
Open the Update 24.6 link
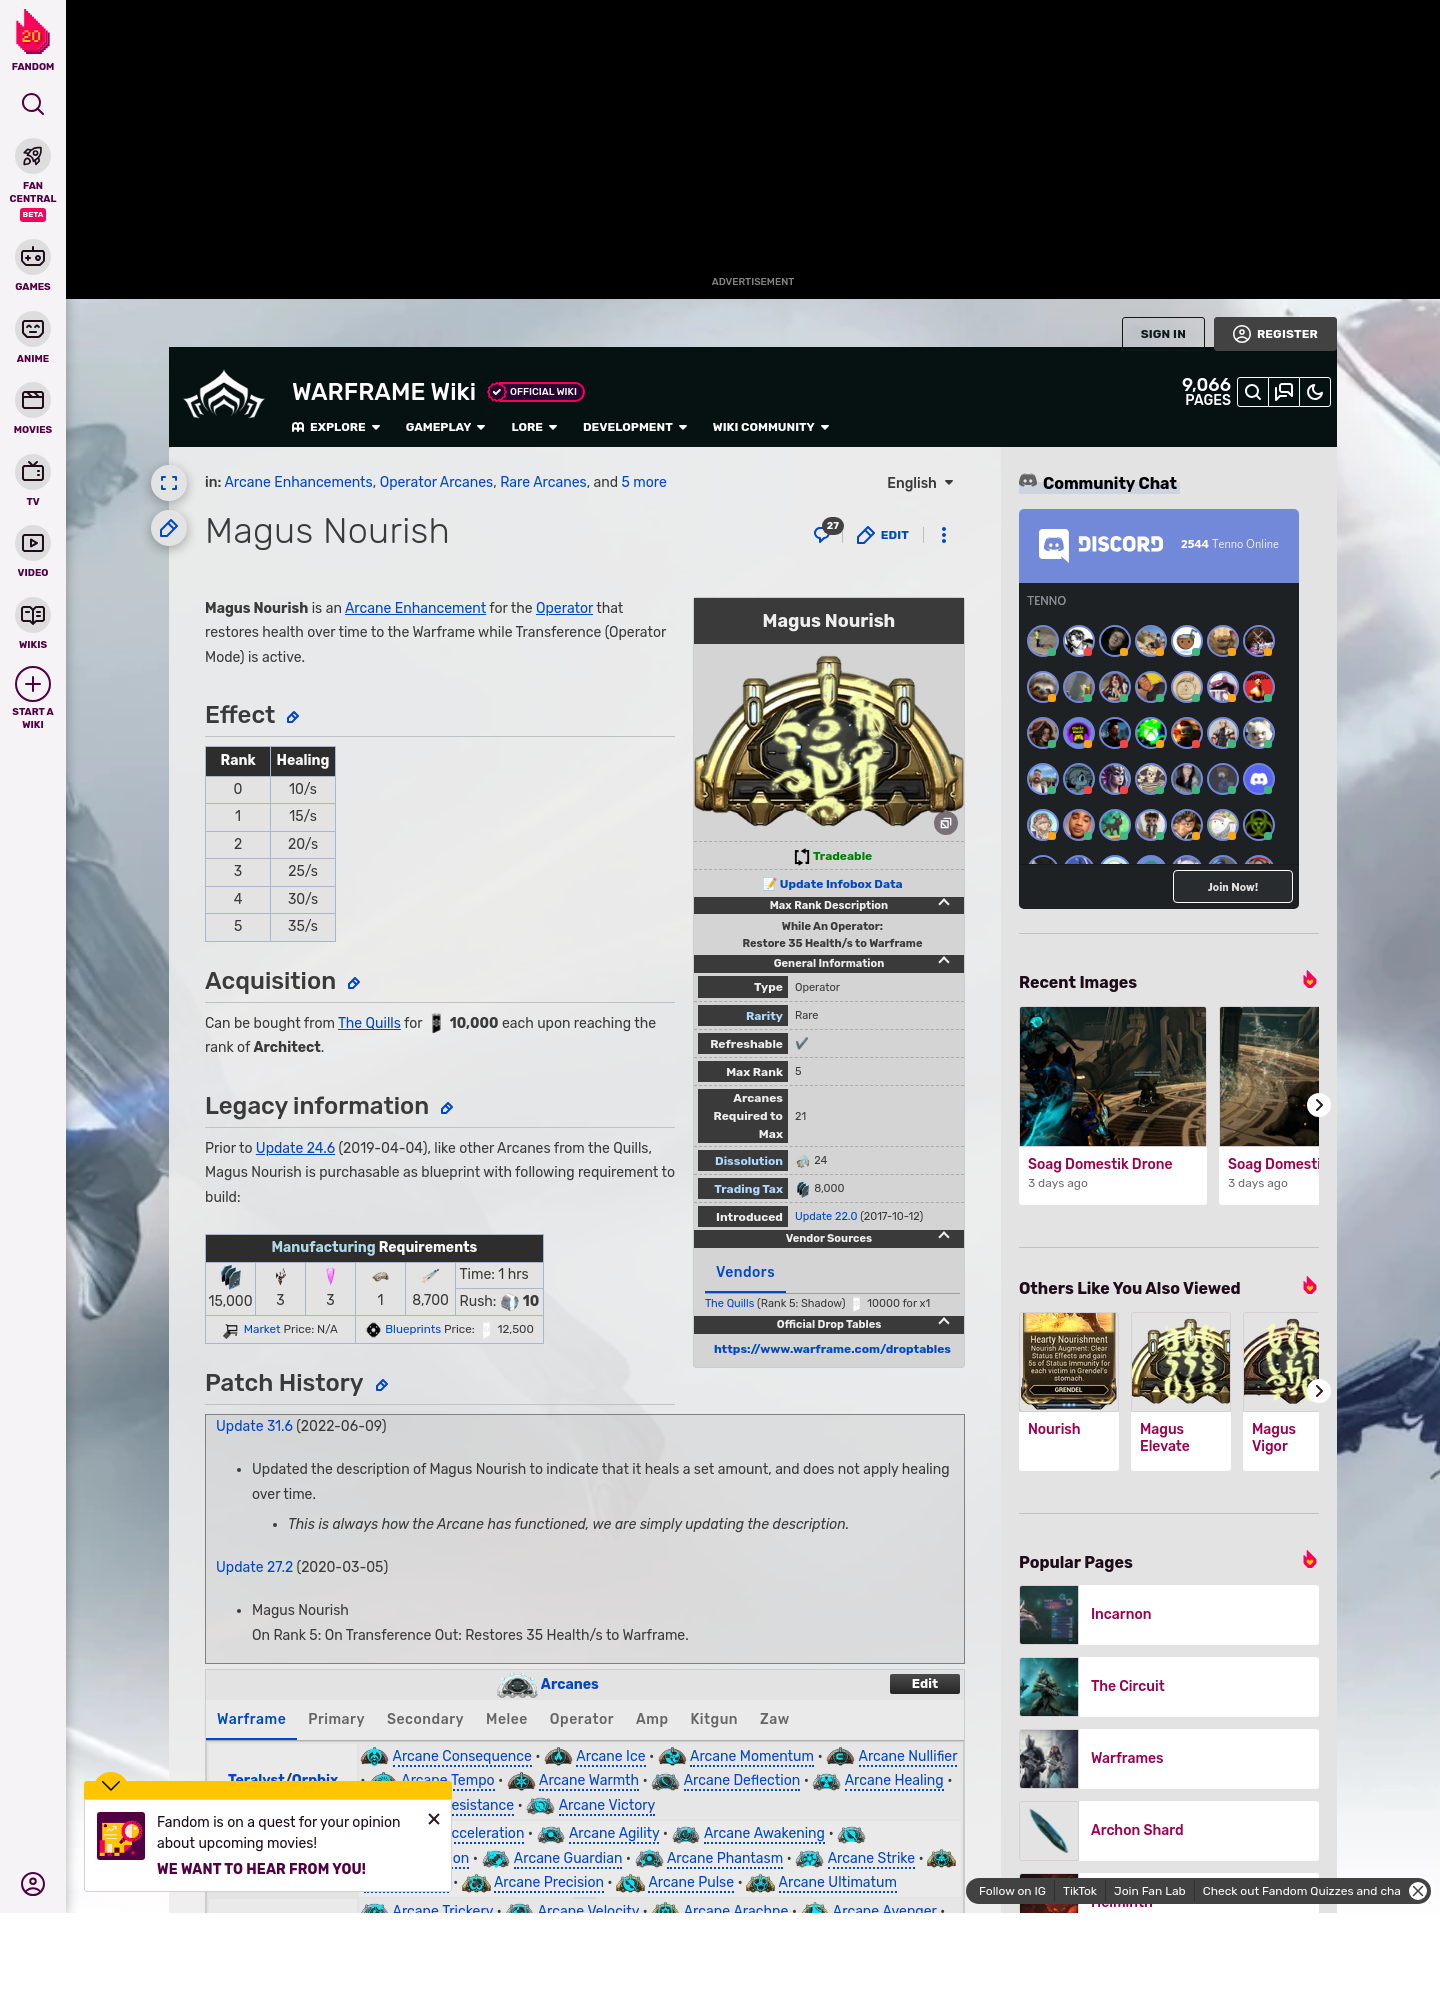[x=295, y=1148]
